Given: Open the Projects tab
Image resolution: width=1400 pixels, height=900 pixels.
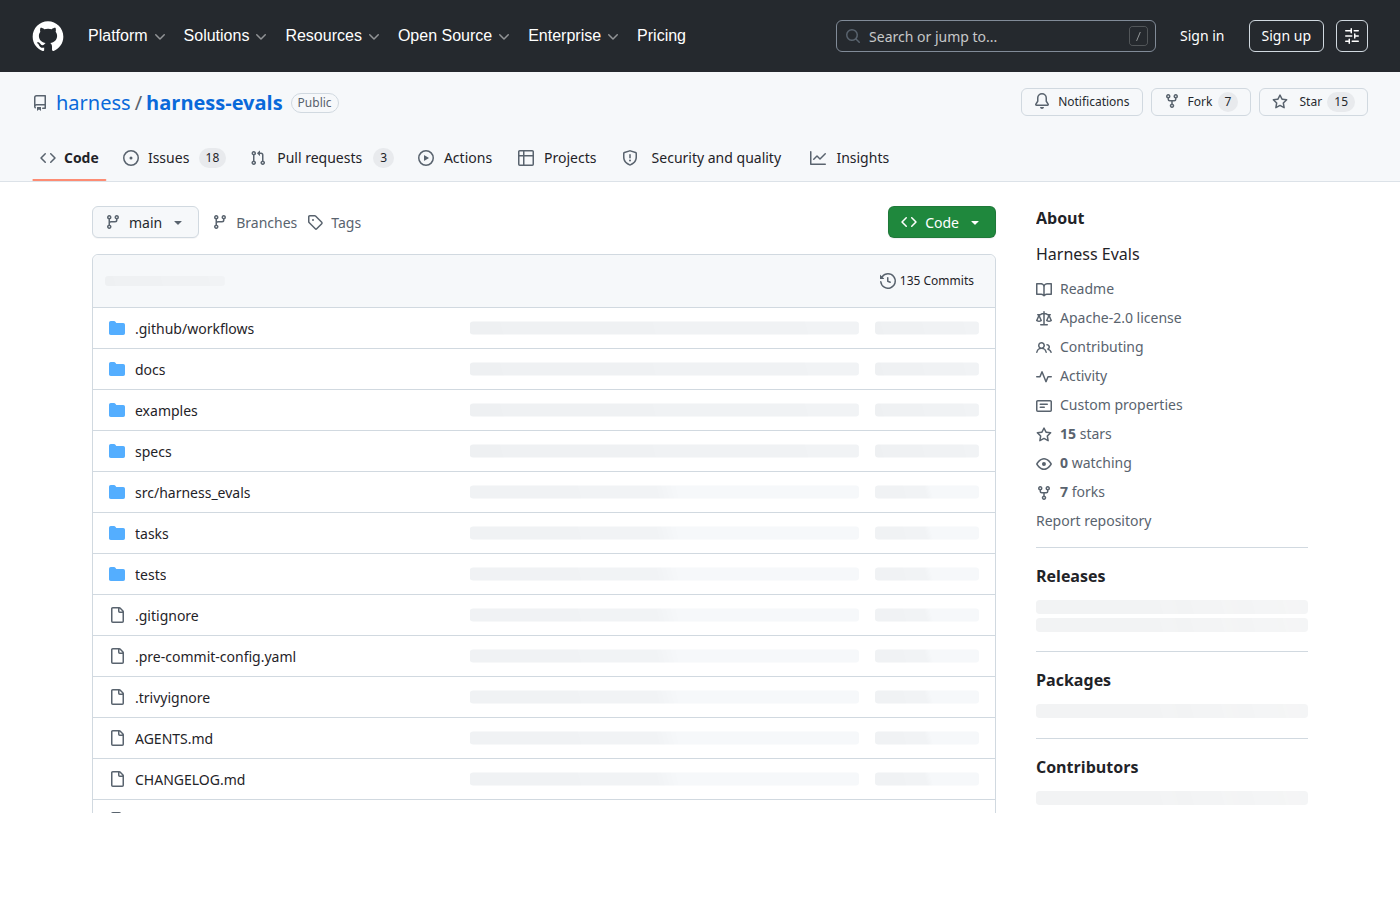Looking at the screenshot, I should coord(557,158).
